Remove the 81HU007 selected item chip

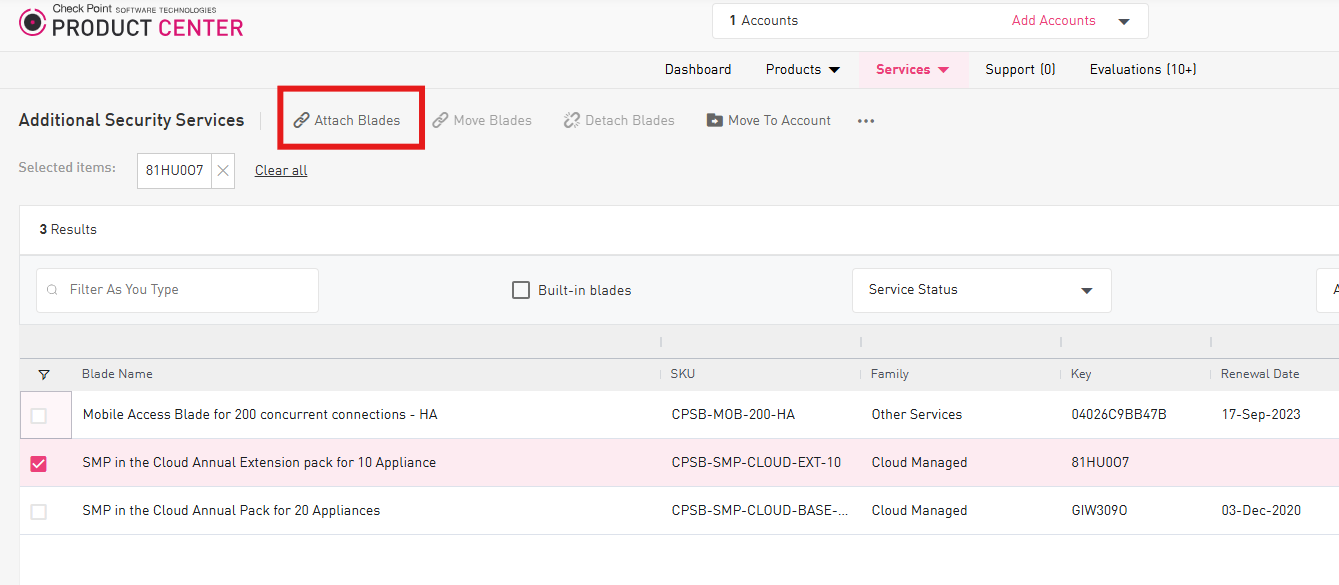[x=223, y=171]
